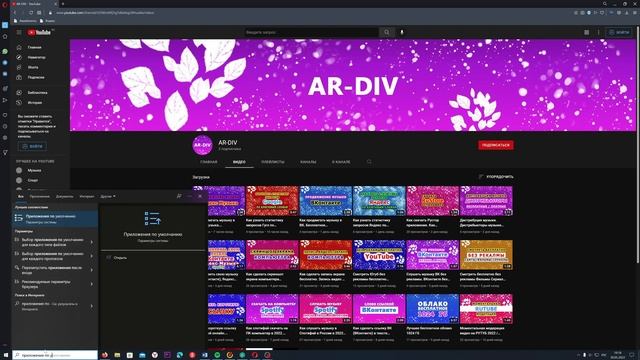Expand arrow for default apps by file type
640x360 pixels.
tap(91, 242)
